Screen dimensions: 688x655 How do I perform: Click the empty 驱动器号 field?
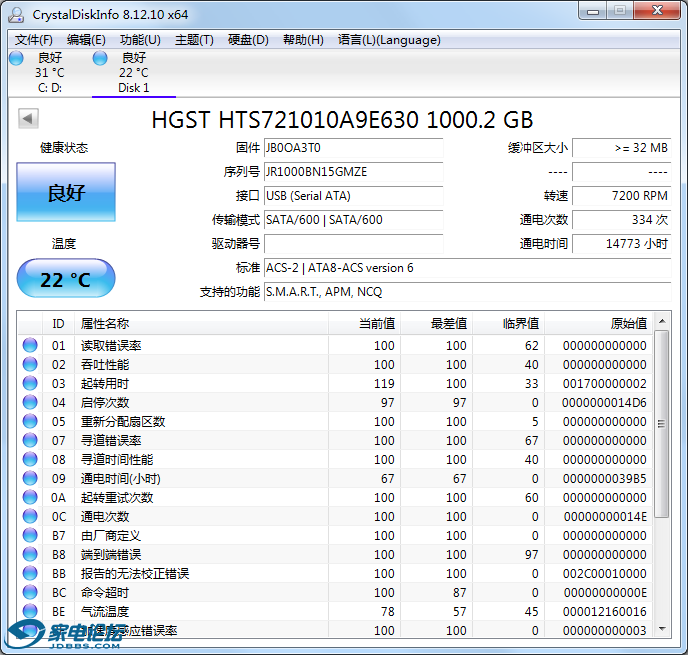click(354, 243)
